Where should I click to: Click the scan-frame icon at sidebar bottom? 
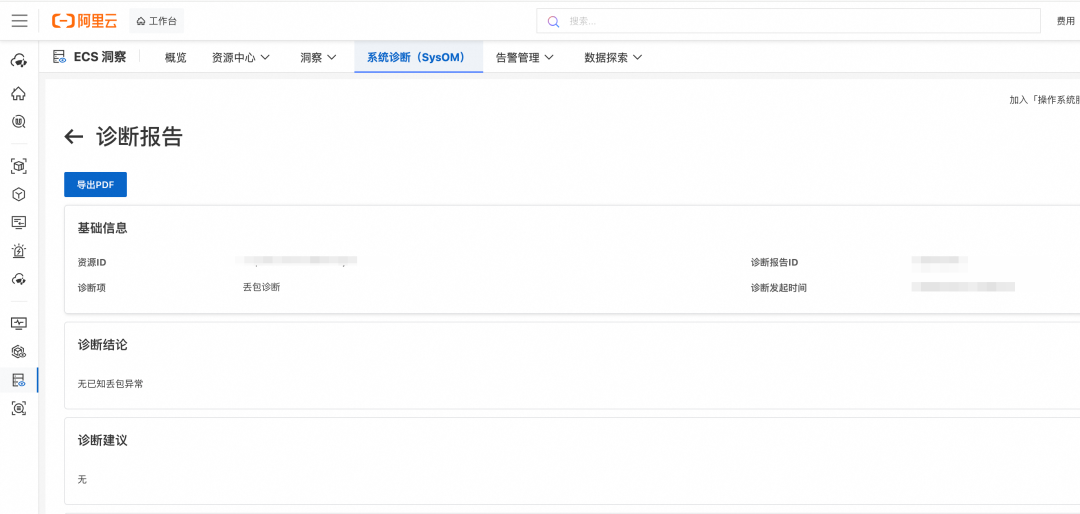pyautogui.click(x=19, y=408)
